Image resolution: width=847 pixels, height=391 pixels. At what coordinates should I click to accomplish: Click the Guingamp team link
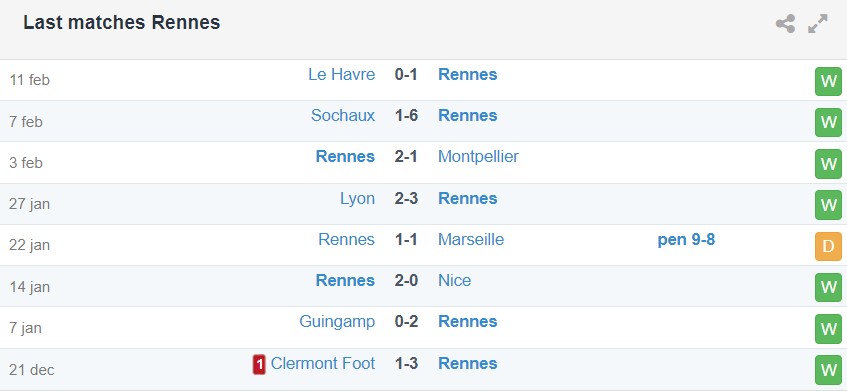click(x=337, y=322)
